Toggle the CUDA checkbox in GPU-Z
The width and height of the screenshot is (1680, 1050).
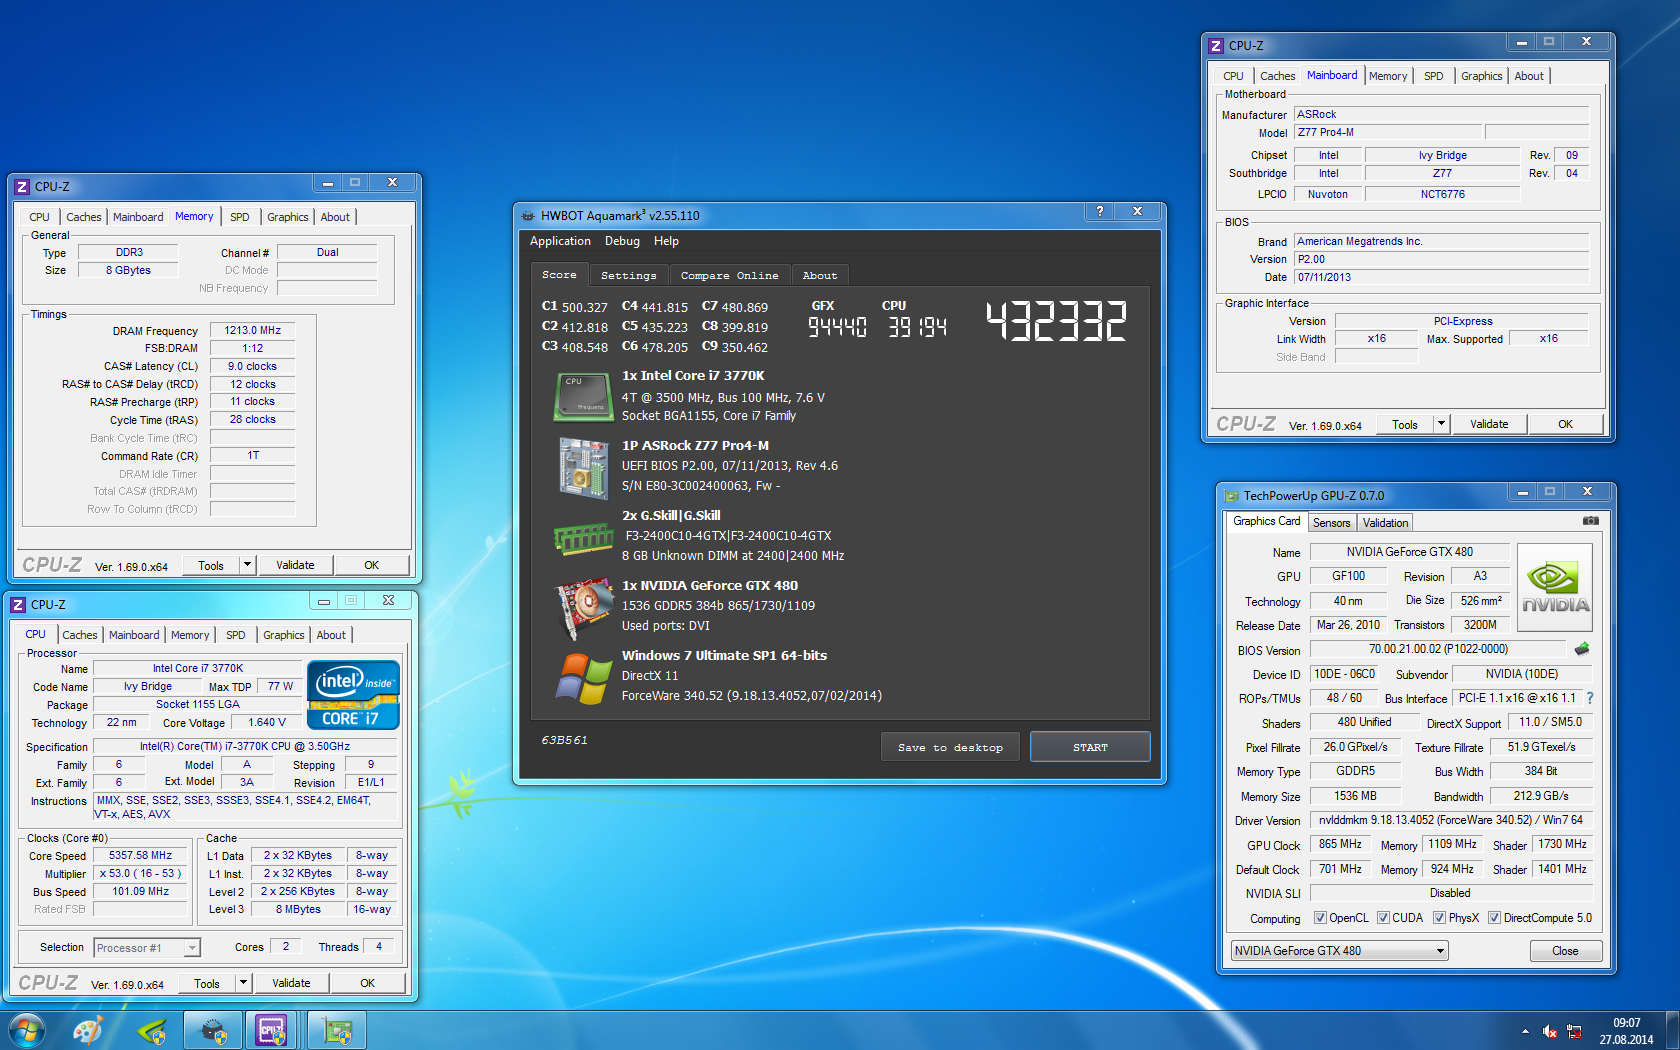coord(1383,918)
